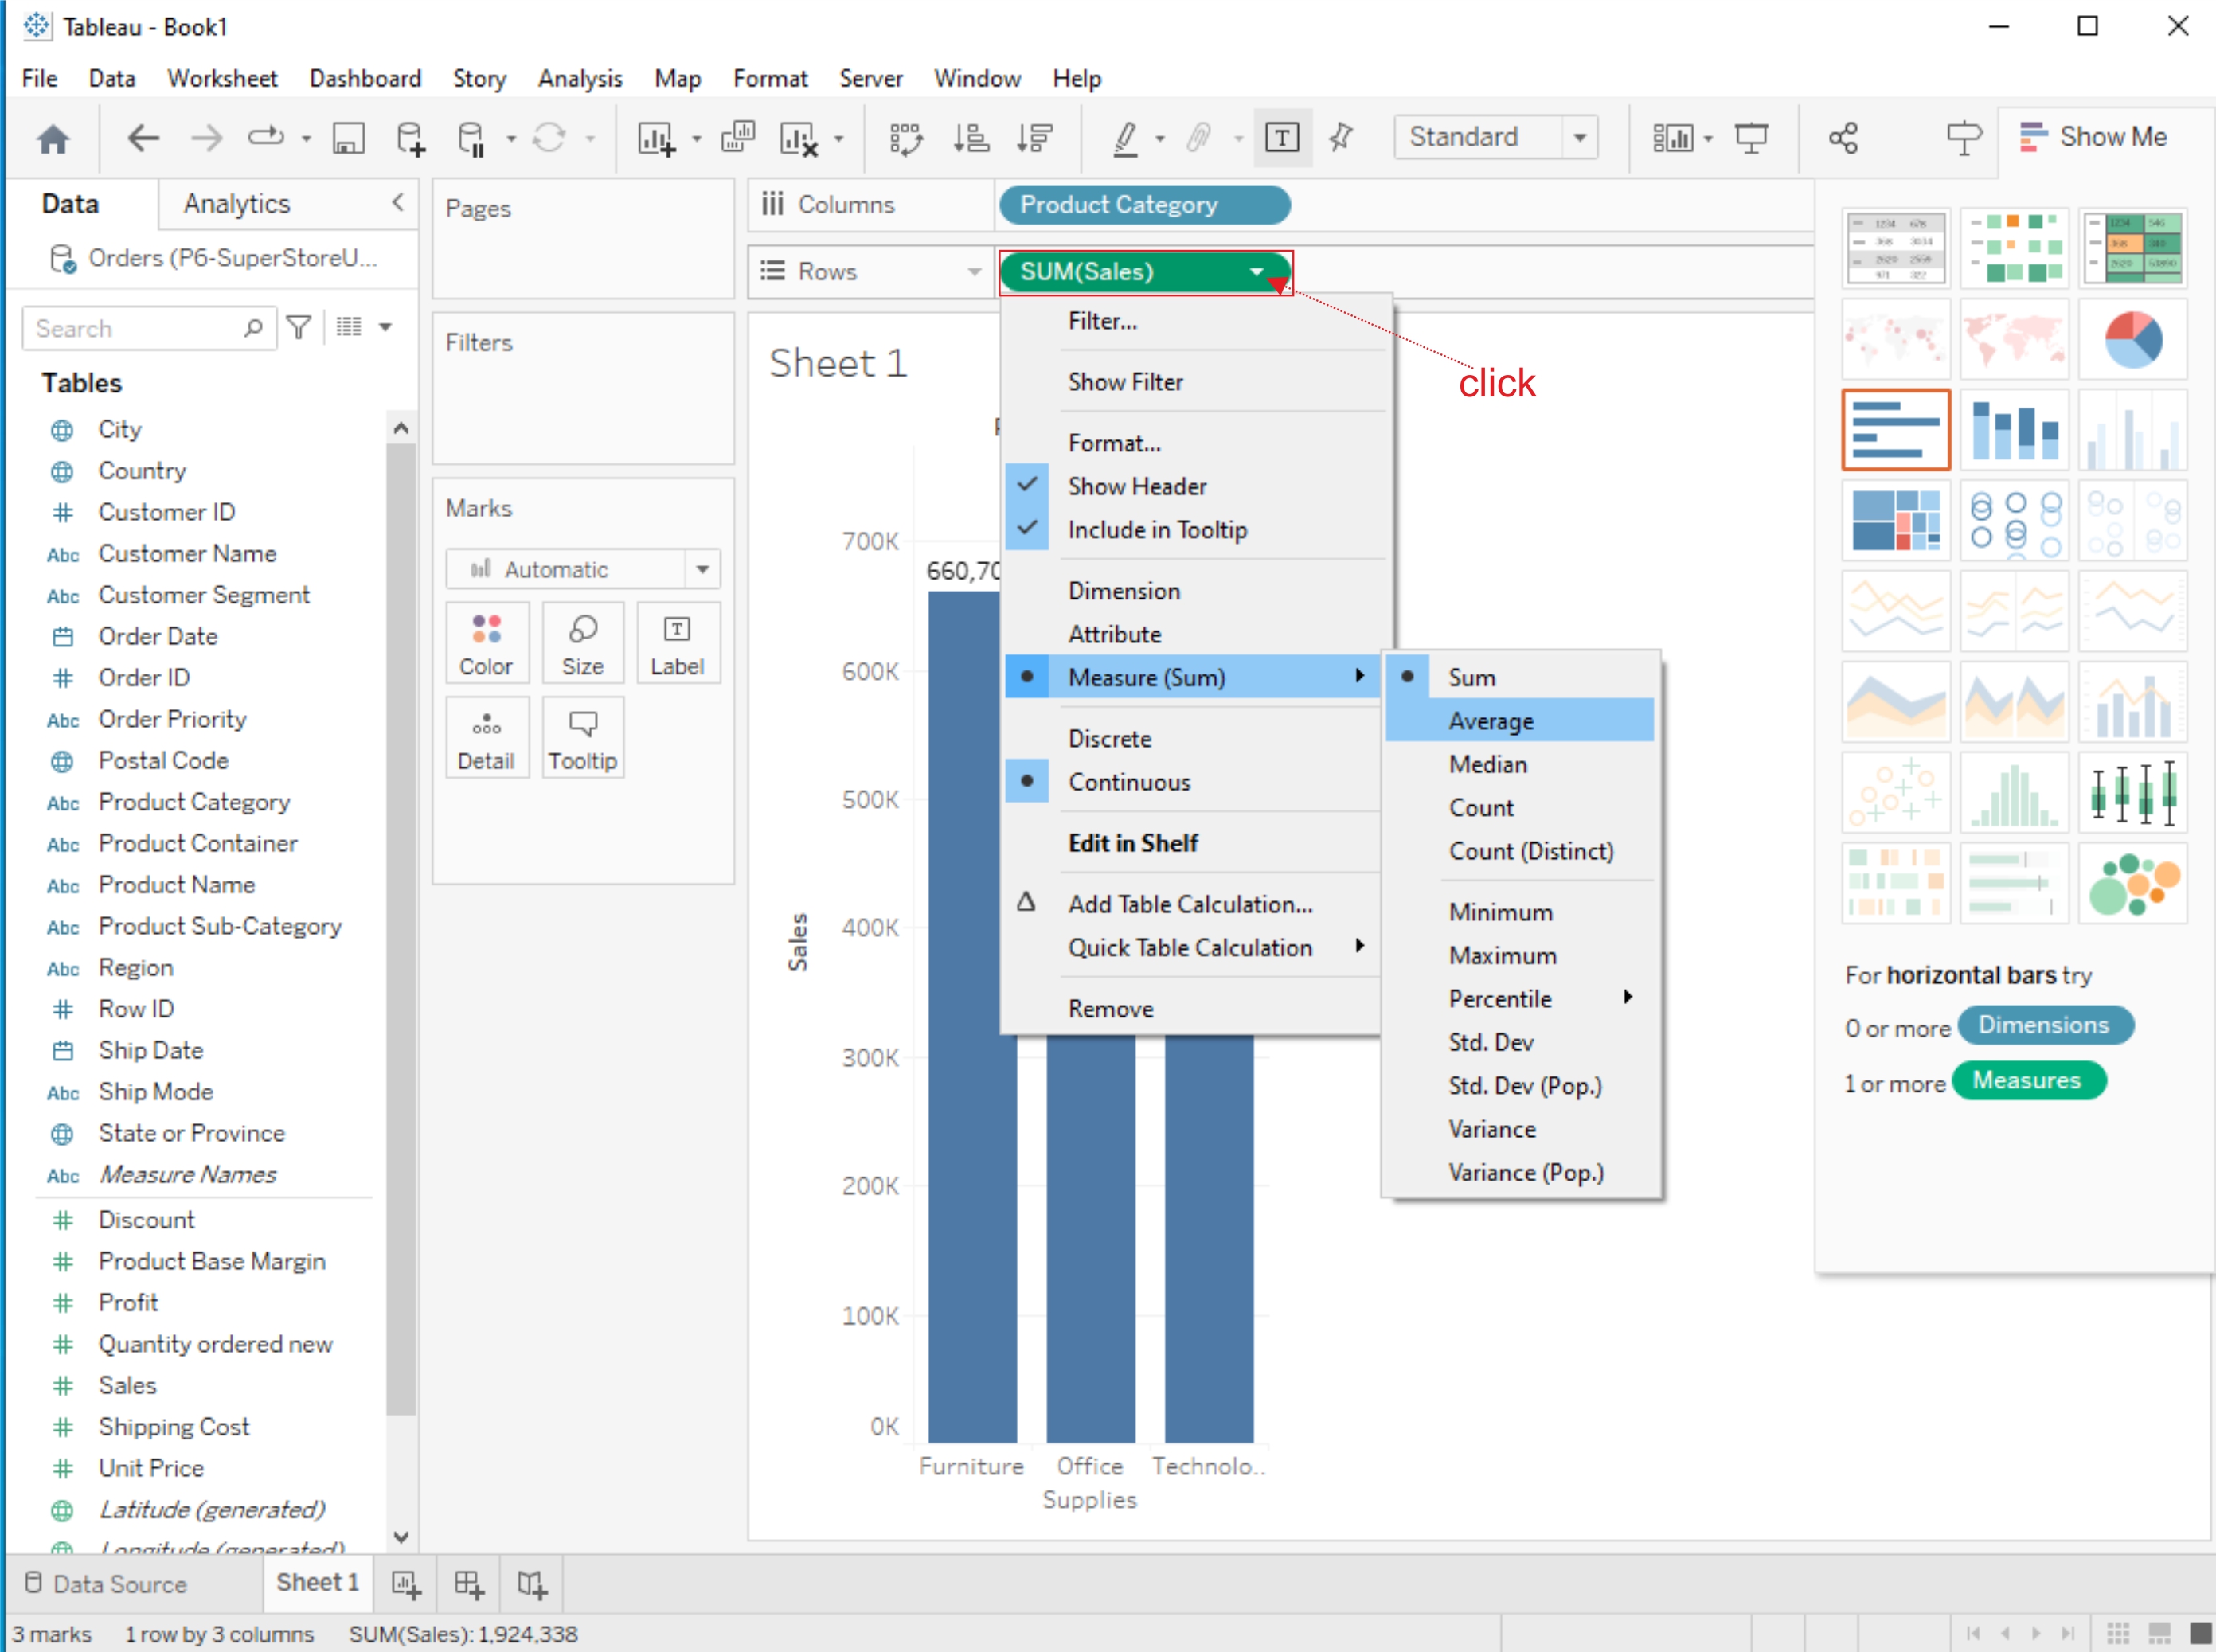The image size is (2216, 1652).
Task: Click the highlight pen icon
Action: point(1126,138)
